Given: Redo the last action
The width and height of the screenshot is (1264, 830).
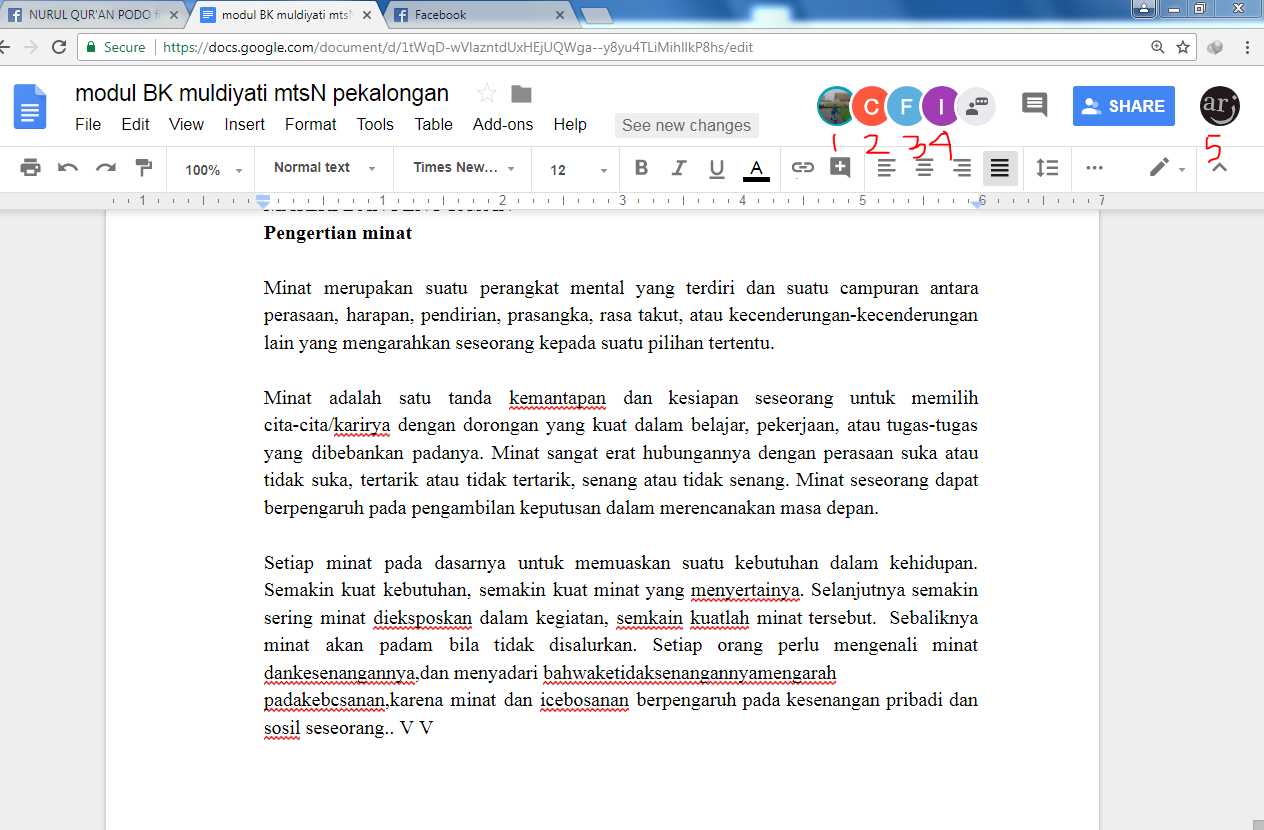Looking at the screenshot, I should (x=106, y=168).
